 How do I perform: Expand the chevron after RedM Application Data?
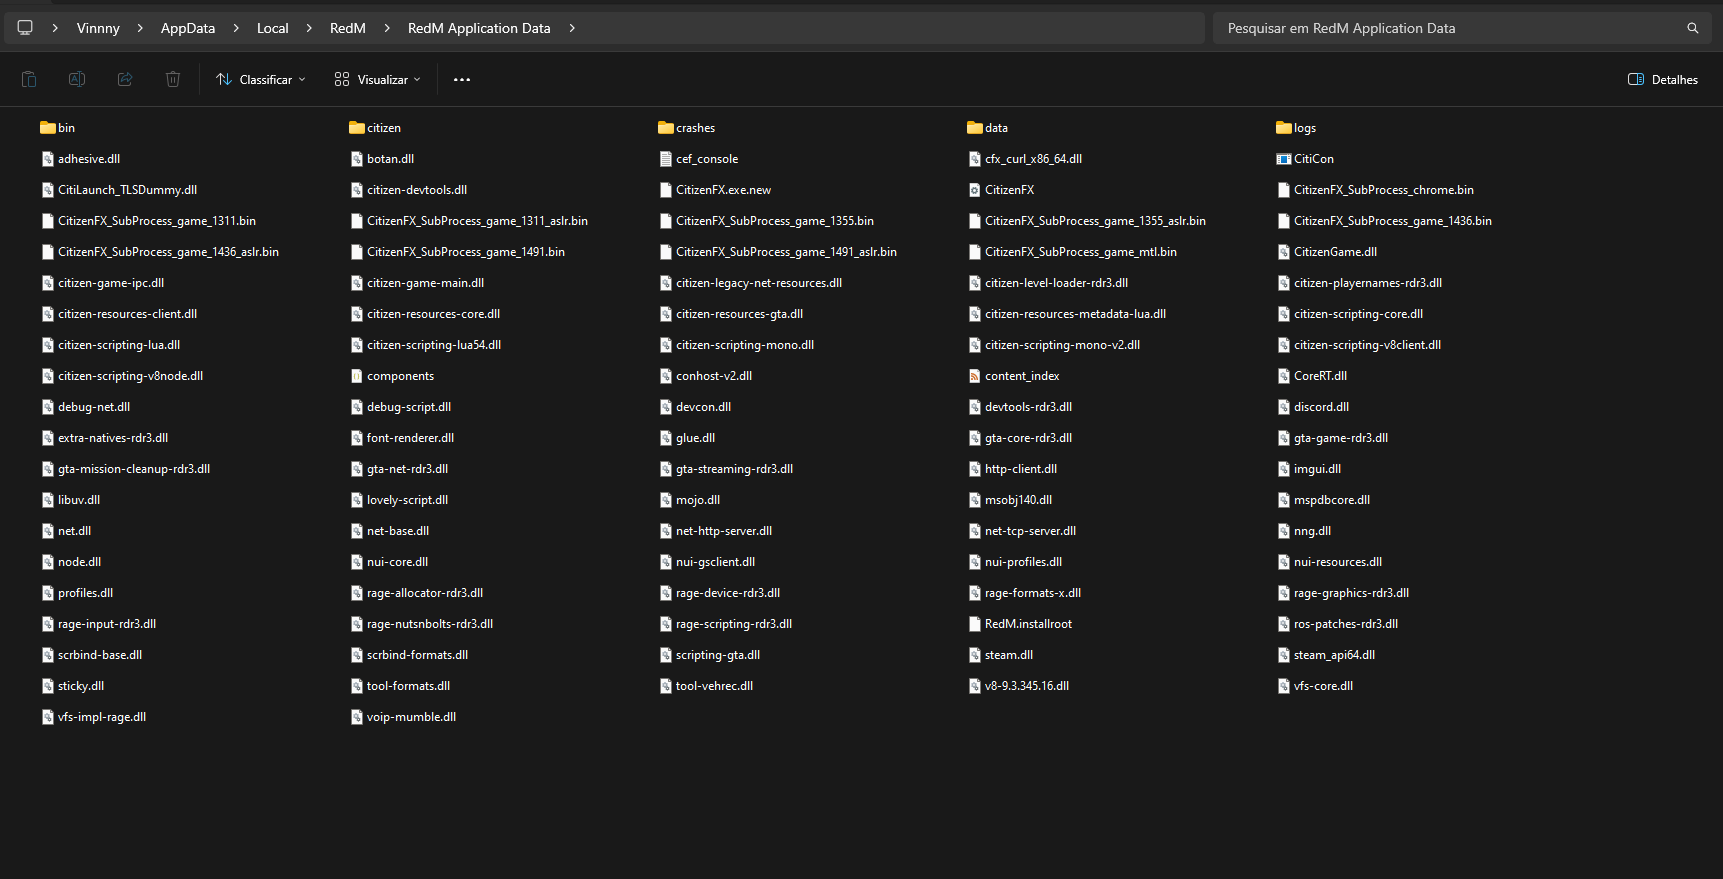pyautogui.click(x=572, y=28)
